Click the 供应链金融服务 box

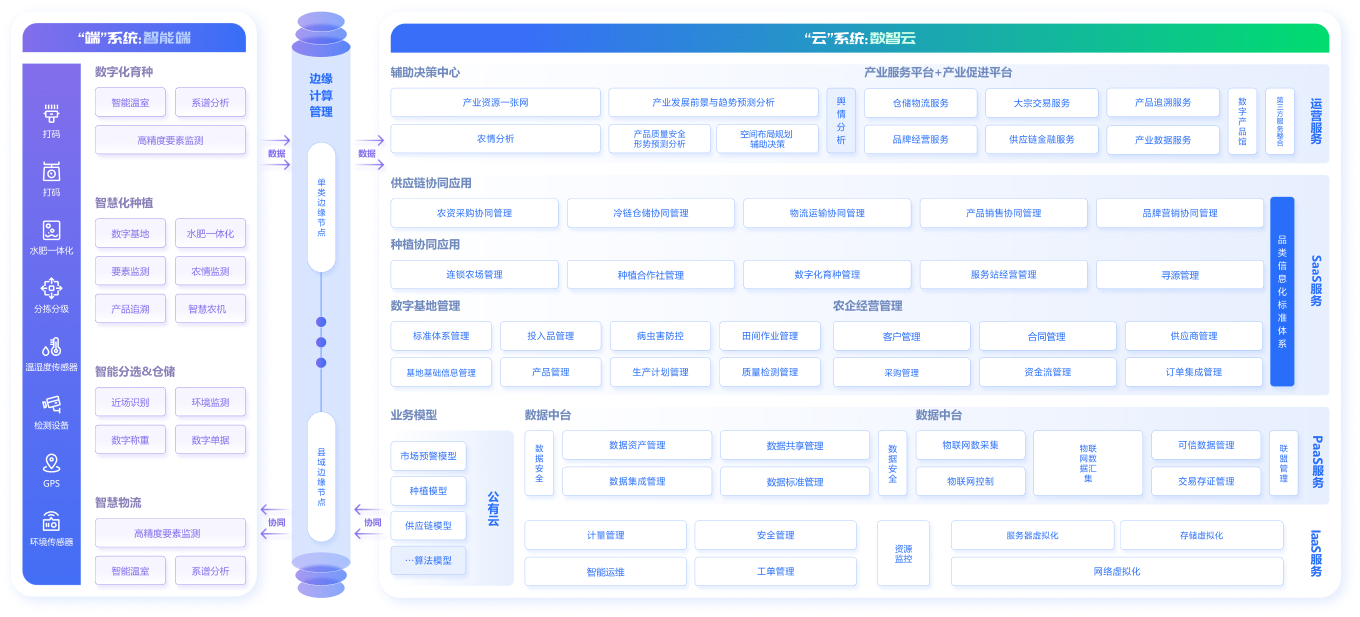1041,139
